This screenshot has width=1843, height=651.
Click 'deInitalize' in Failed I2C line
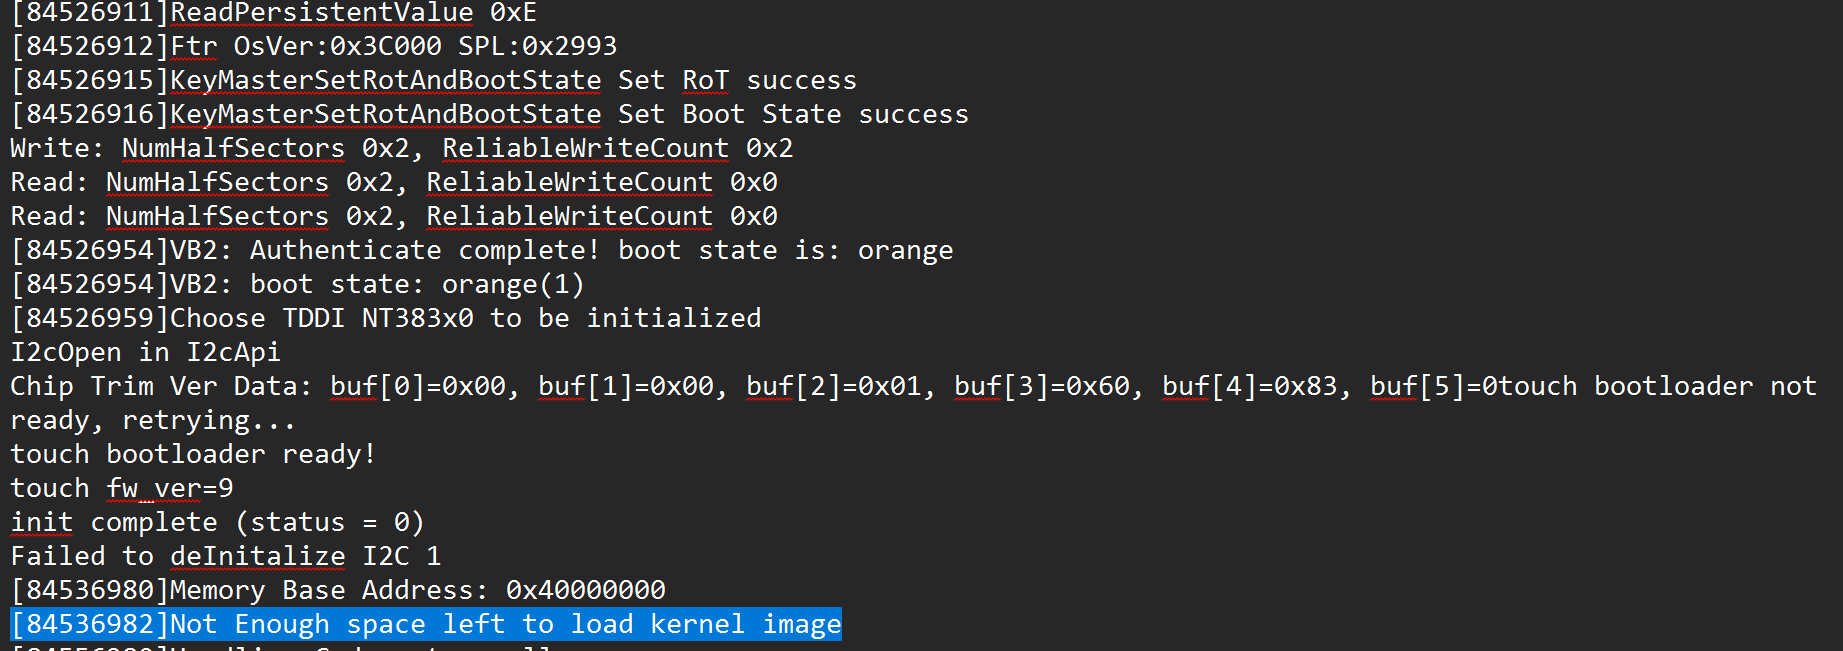[258, 557]
